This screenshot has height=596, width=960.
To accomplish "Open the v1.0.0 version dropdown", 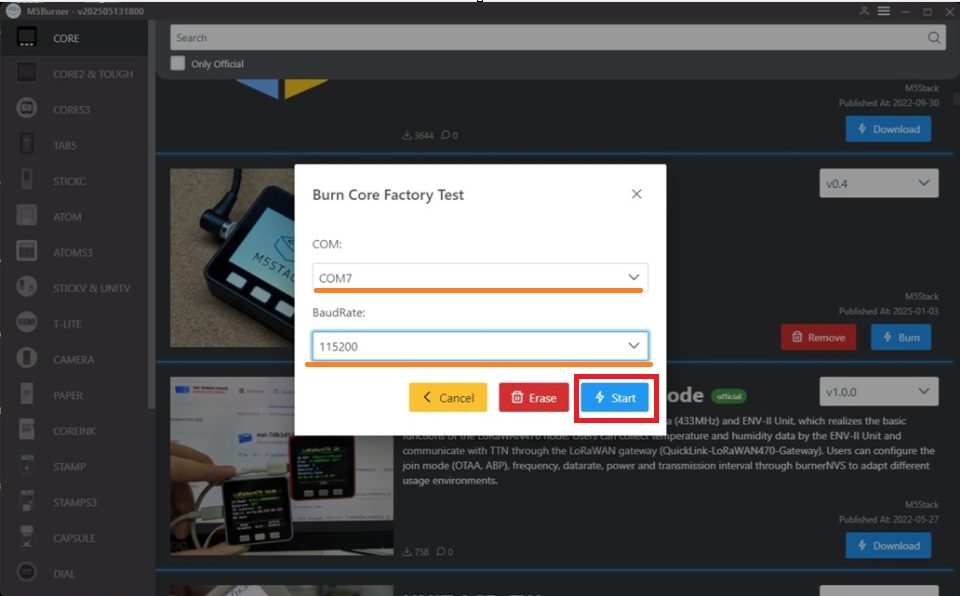I will click(879, 391).
